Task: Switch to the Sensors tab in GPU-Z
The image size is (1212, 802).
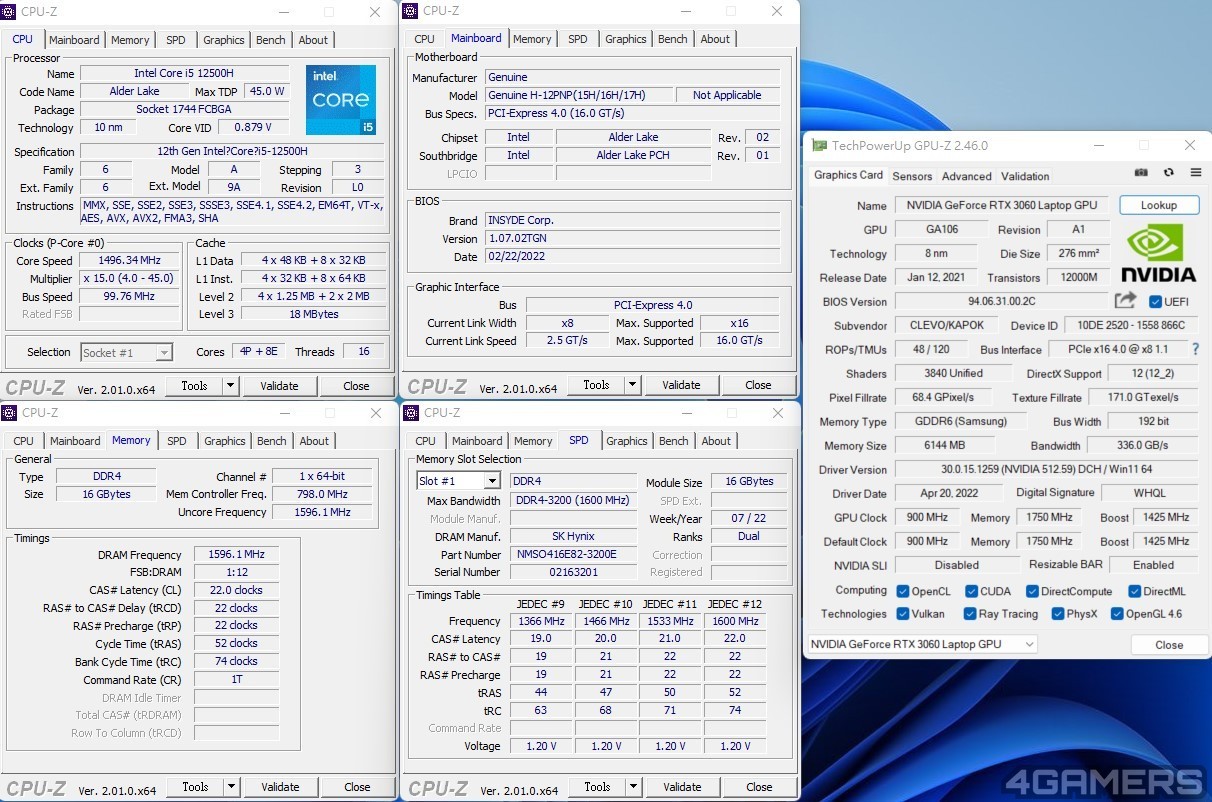Action: 912,176
